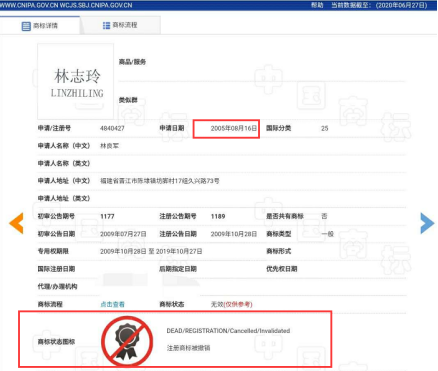The image size is (438, 371).
Task: Select the trademark type value 一般
Action: pos(328,234)
